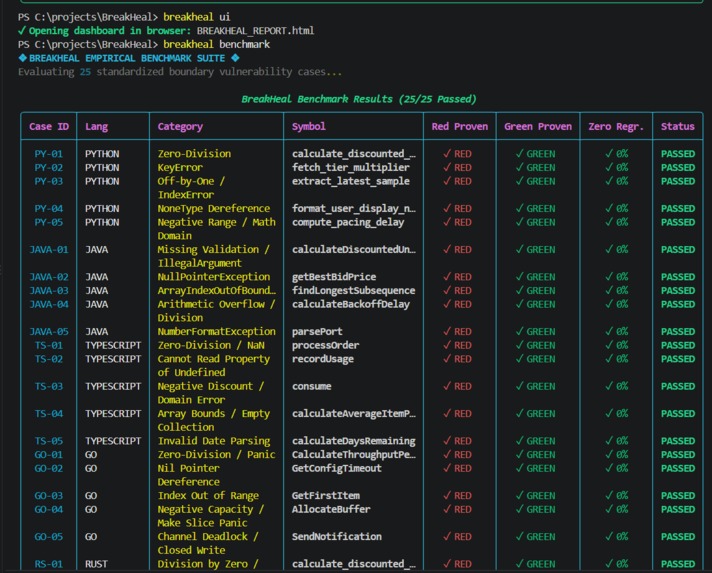Click the calculateDaysRemaining symbol
The image size is (712, 573).
pyautogui.click(x=353, y=441)
